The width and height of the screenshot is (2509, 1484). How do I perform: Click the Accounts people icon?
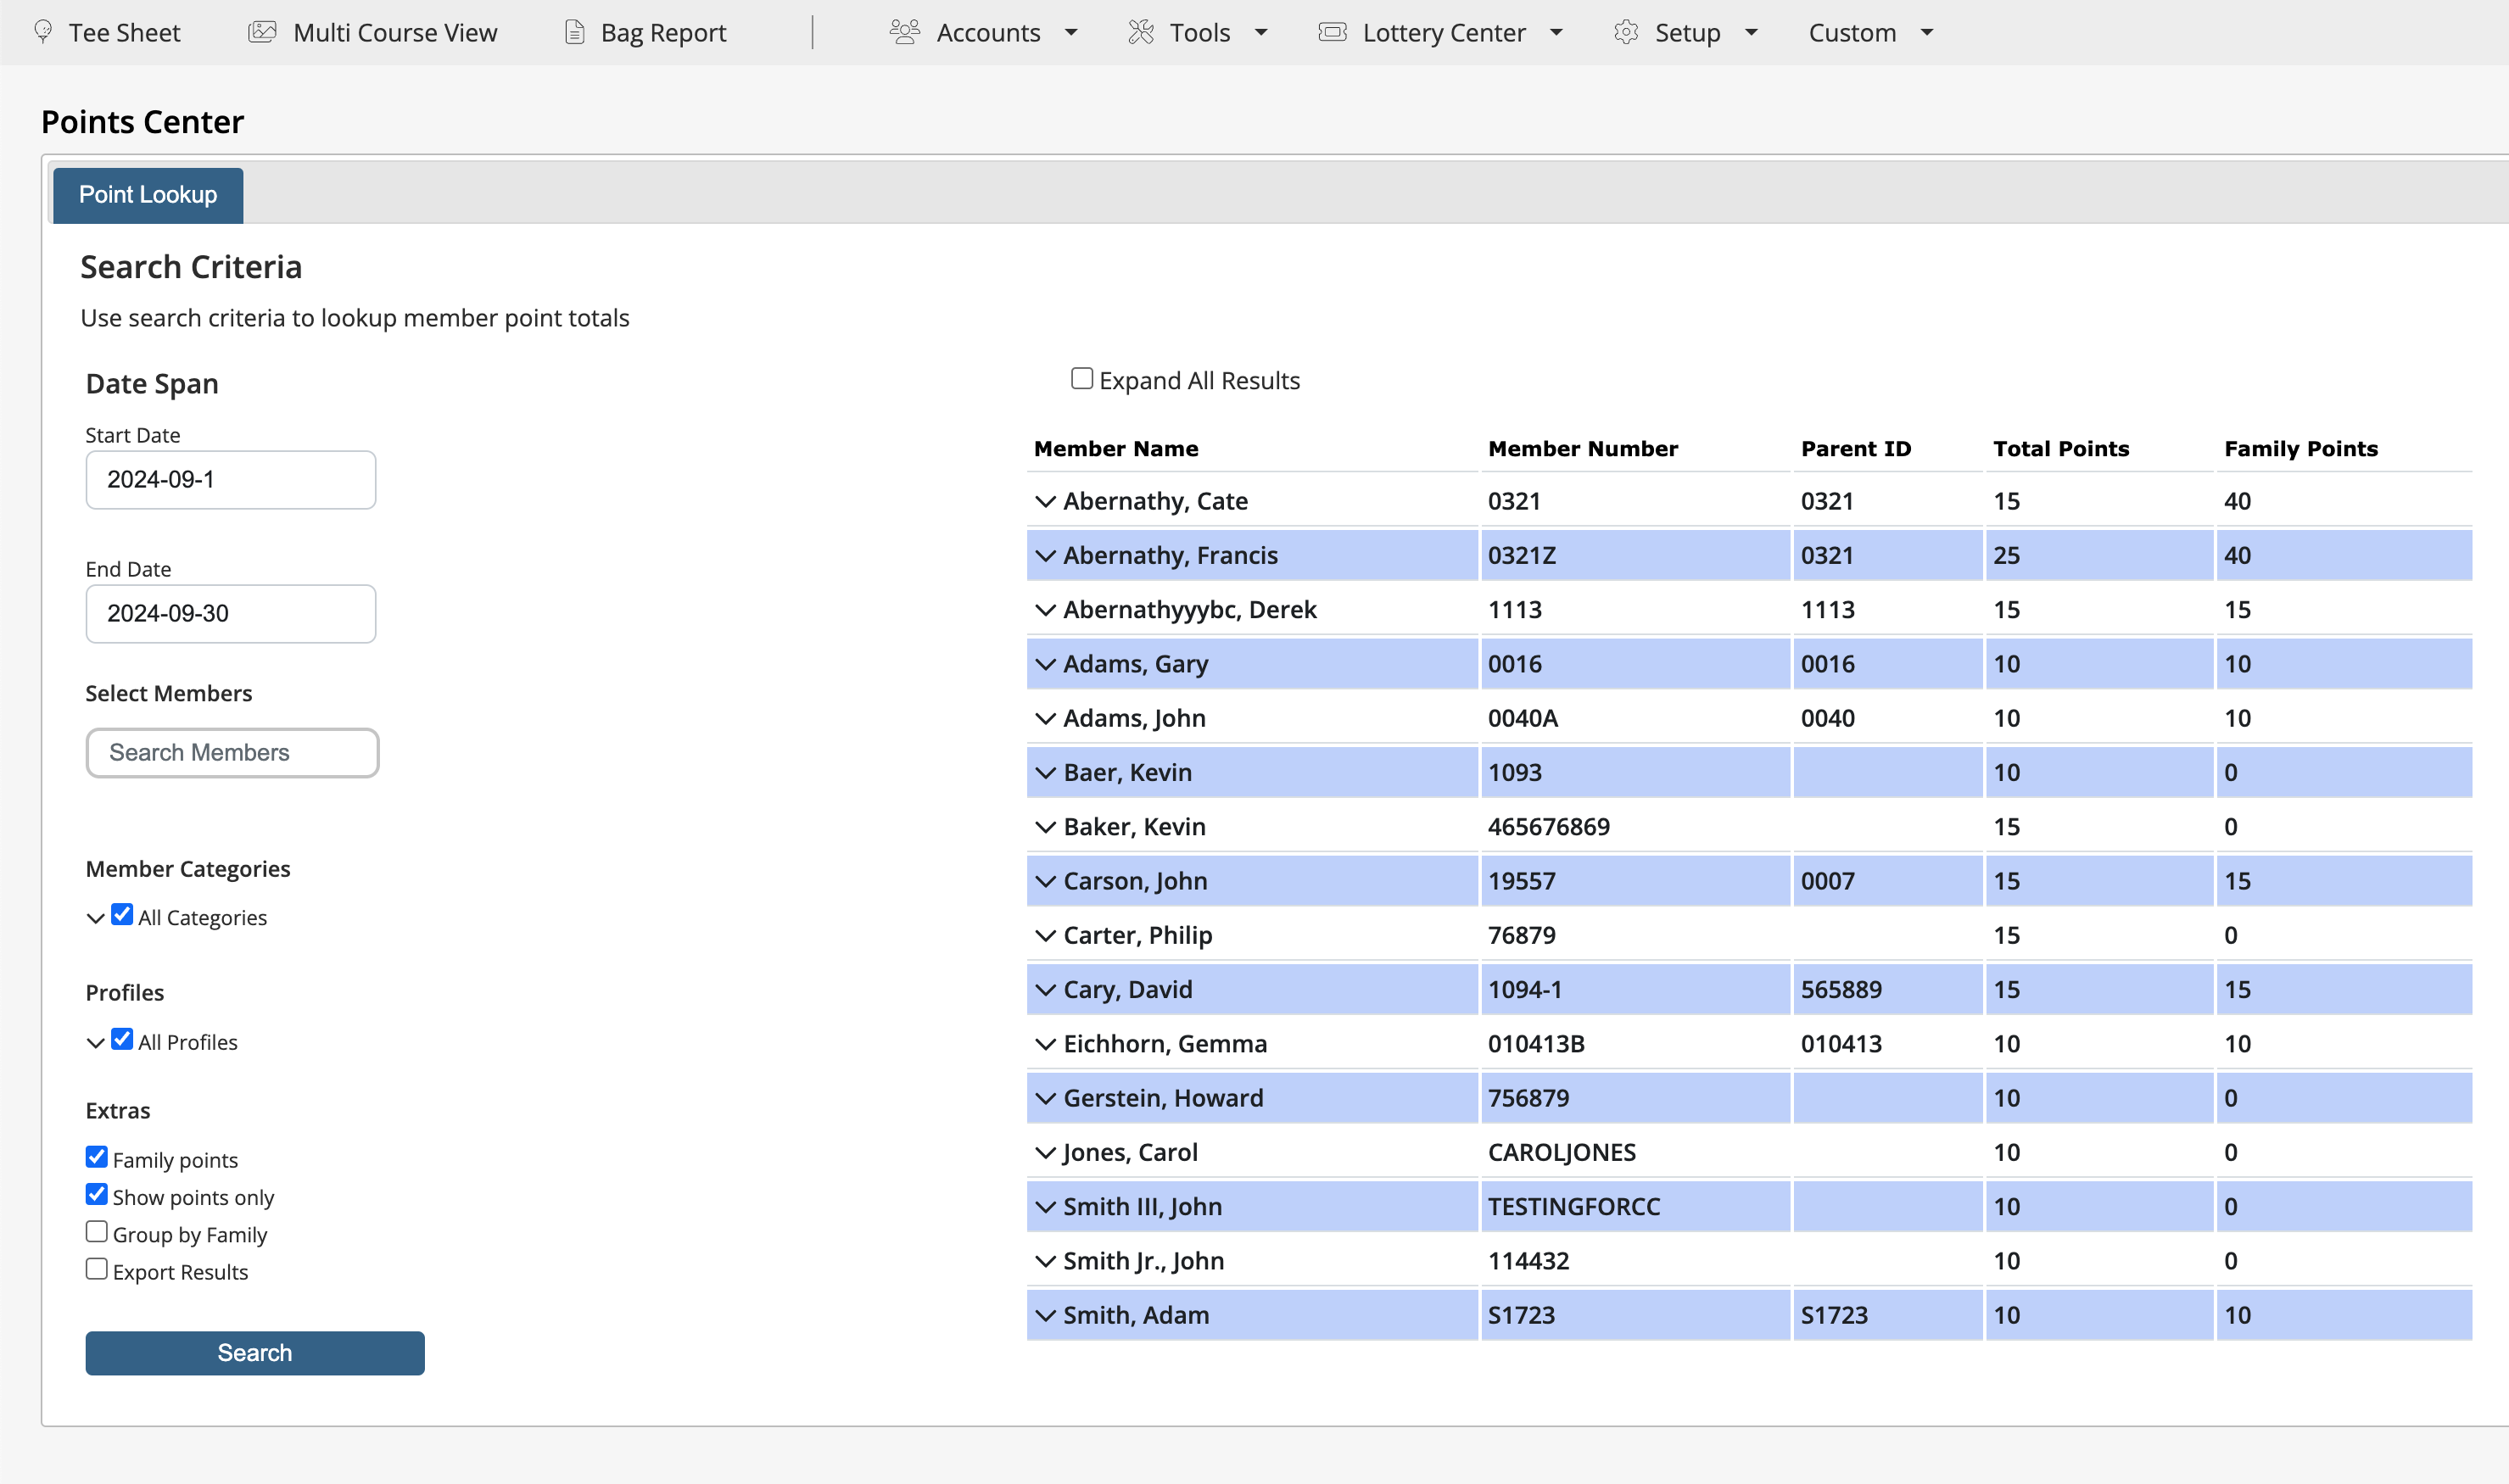click(x=905, y=32)
